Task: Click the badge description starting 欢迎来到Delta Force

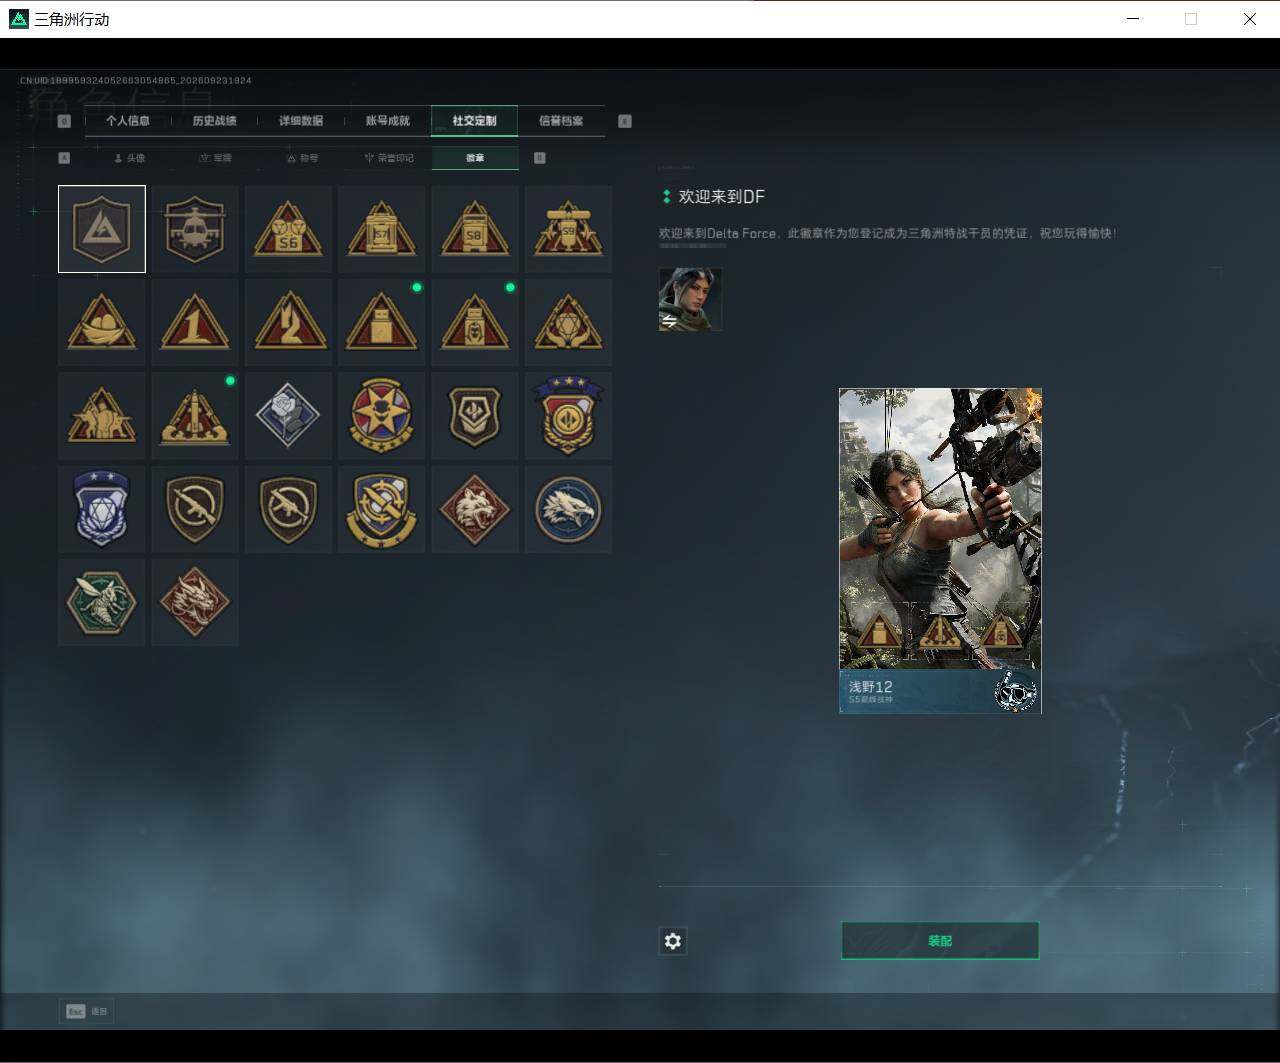Action: [888, 233]
